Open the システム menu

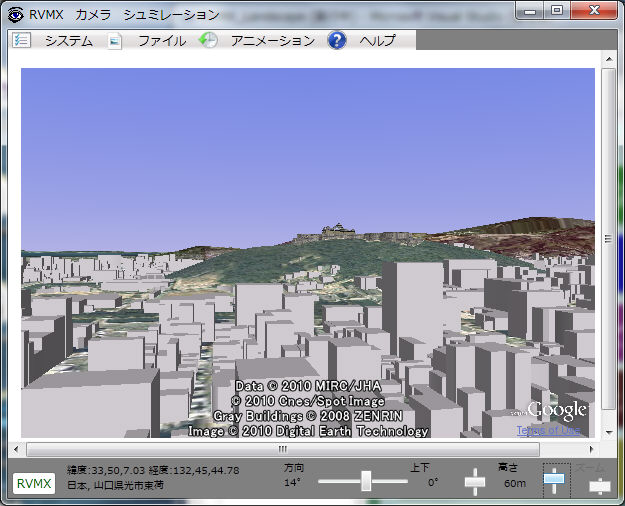tap(68, 41)
